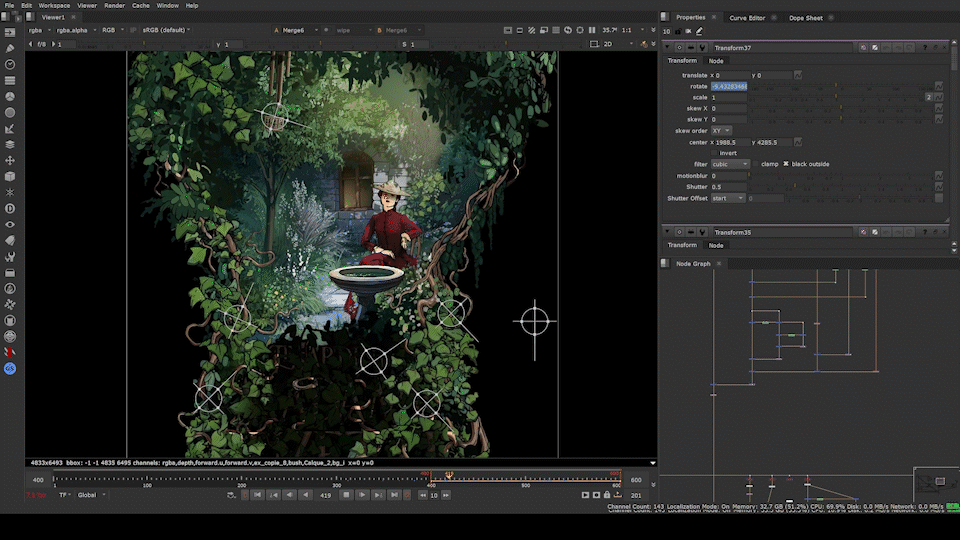Open the Draw nodes toolbar icon
Image resolution: width=960 pixels, height=540 pixels.
coord(10,48)
